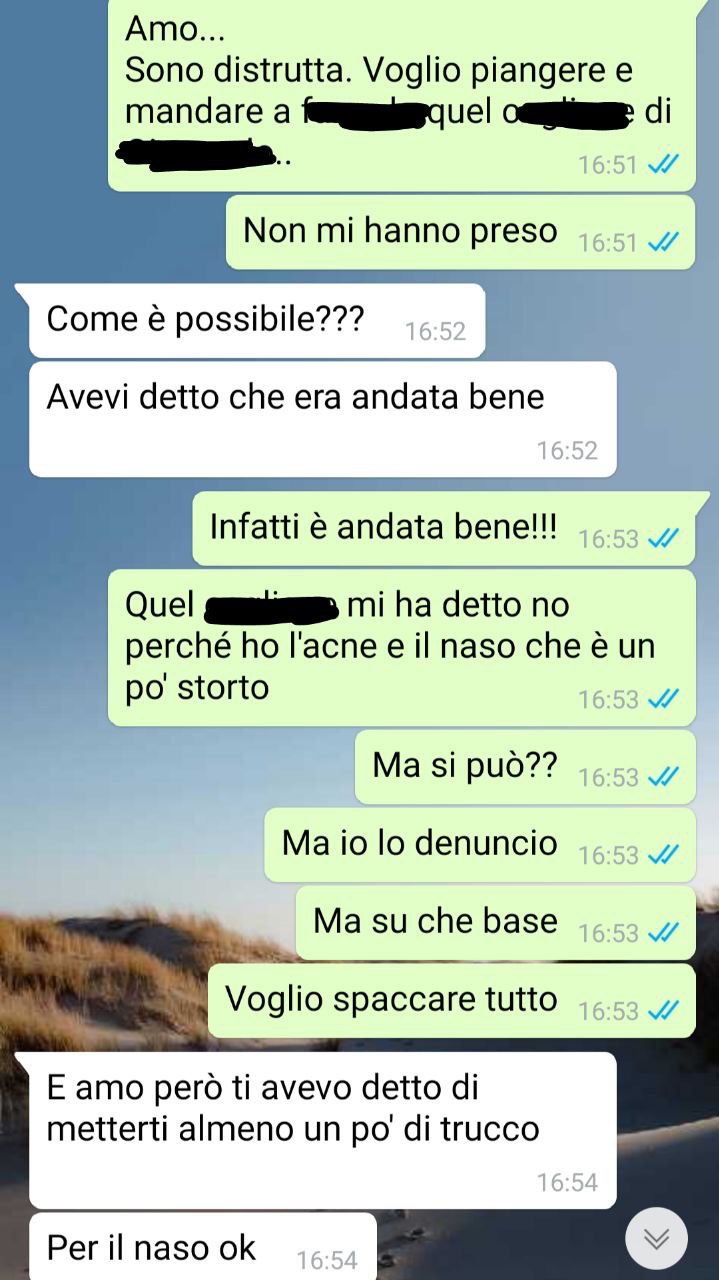
Task: Tap the "Ma si può??" bubble
Action: [x=525, y=767]
